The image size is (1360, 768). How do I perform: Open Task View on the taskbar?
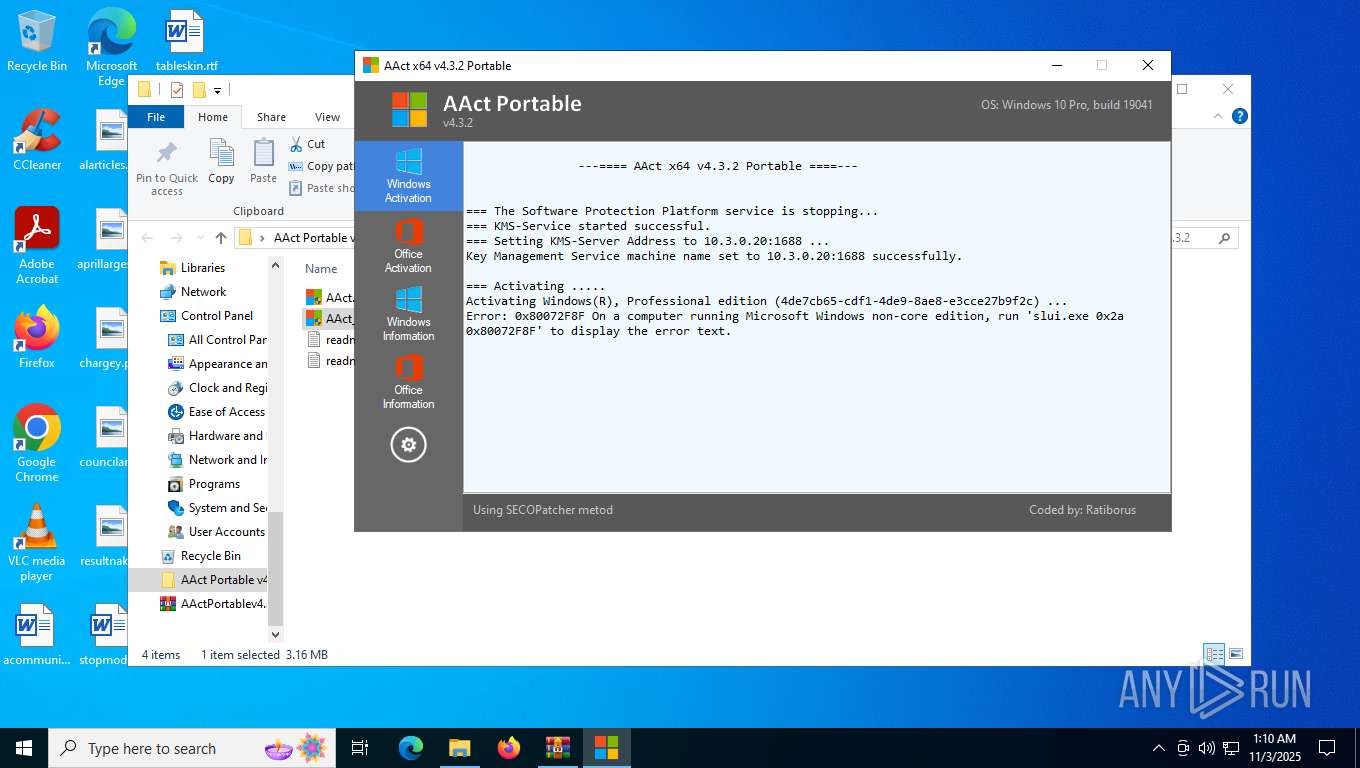(x=361, y=748)
